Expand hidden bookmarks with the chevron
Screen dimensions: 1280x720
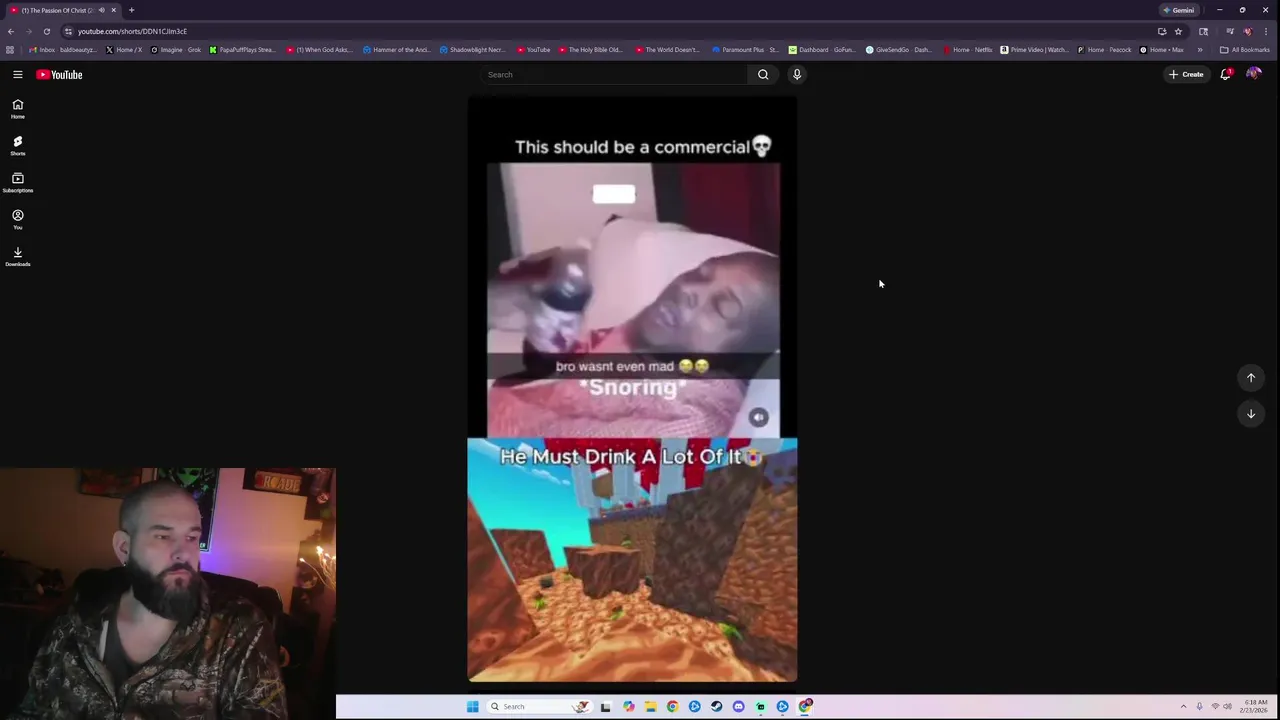(x=1200, y=50)
